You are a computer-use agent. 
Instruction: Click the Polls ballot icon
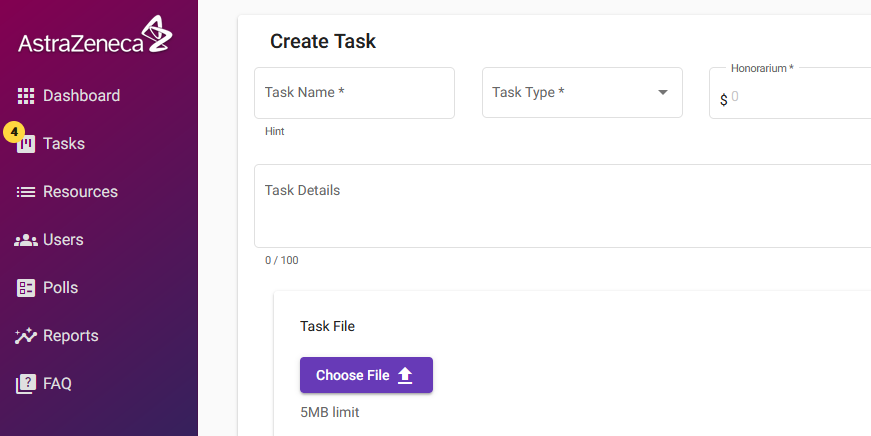26,288
